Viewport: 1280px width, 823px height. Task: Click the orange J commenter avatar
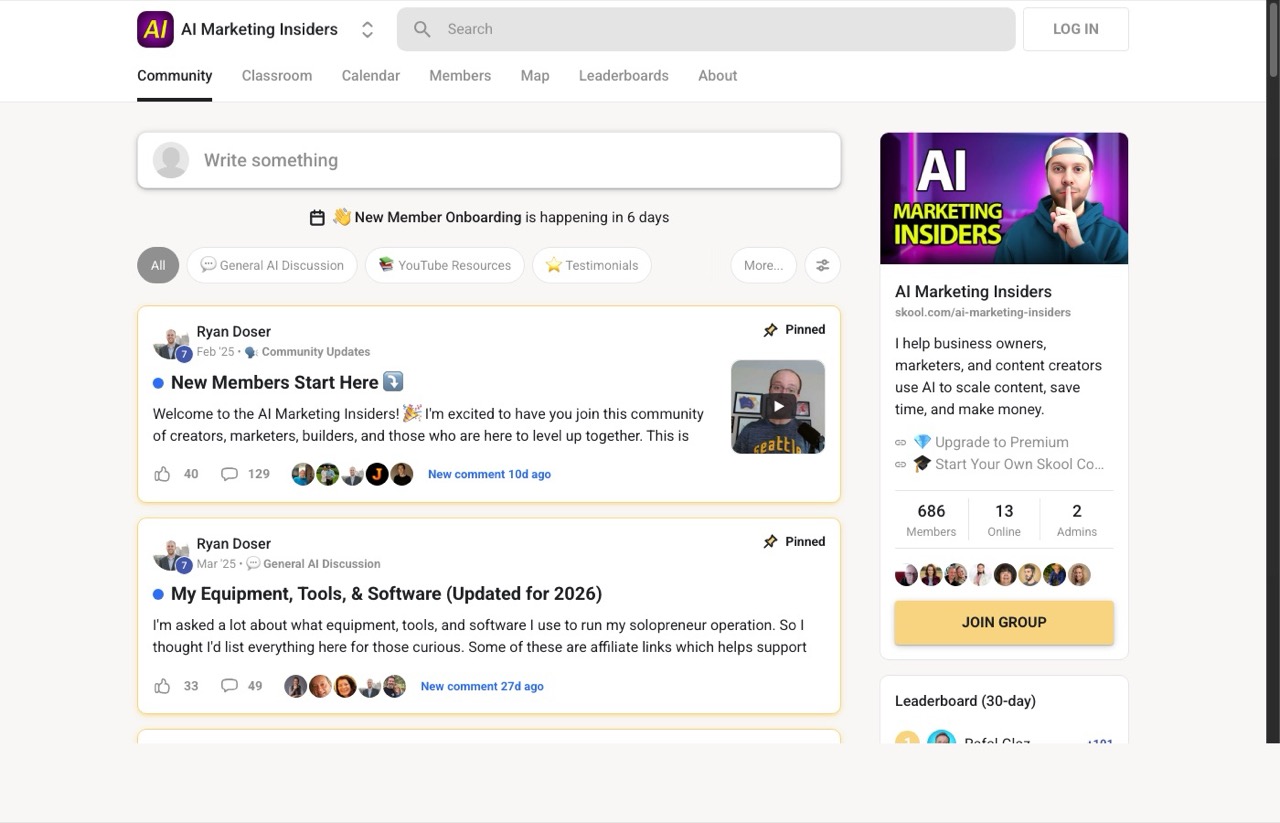click(x=377, y=474)
